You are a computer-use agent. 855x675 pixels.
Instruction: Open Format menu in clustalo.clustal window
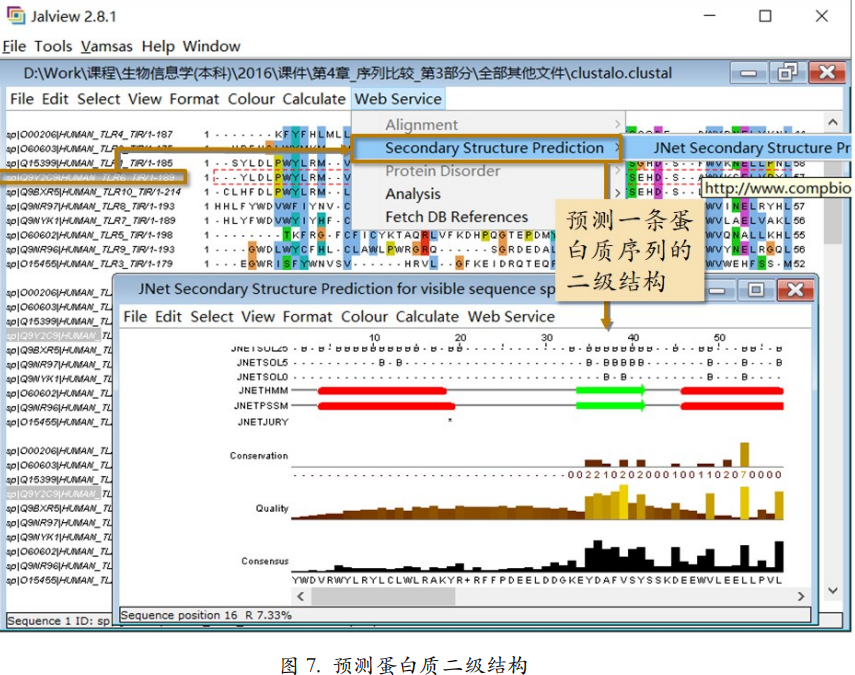[x=194, y=99]
